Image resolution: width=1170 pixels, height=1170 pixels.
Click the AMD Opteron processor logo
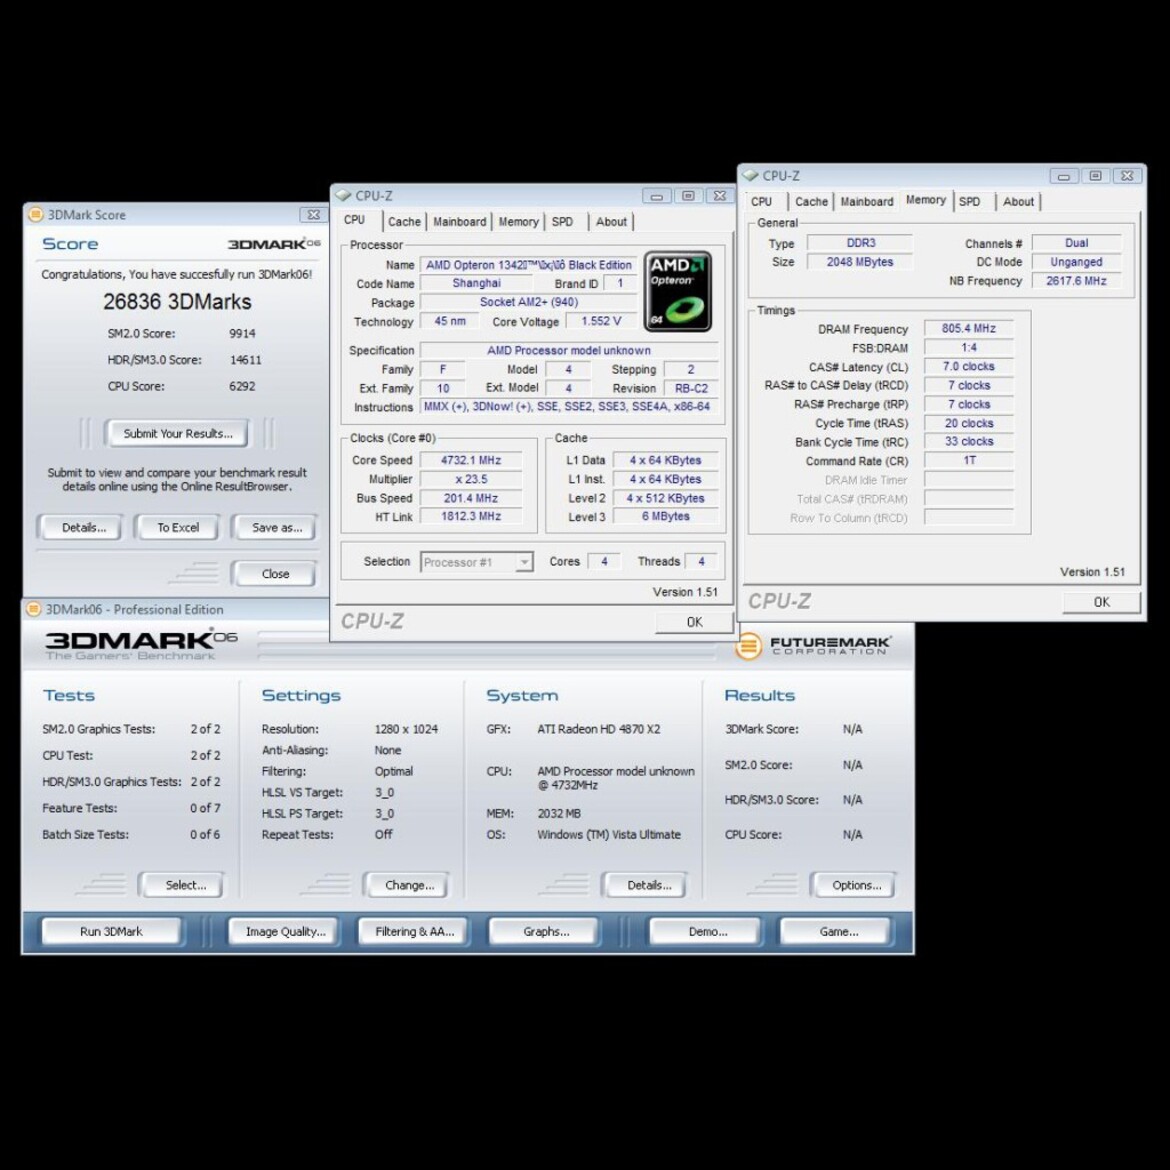tap(677, 291)
